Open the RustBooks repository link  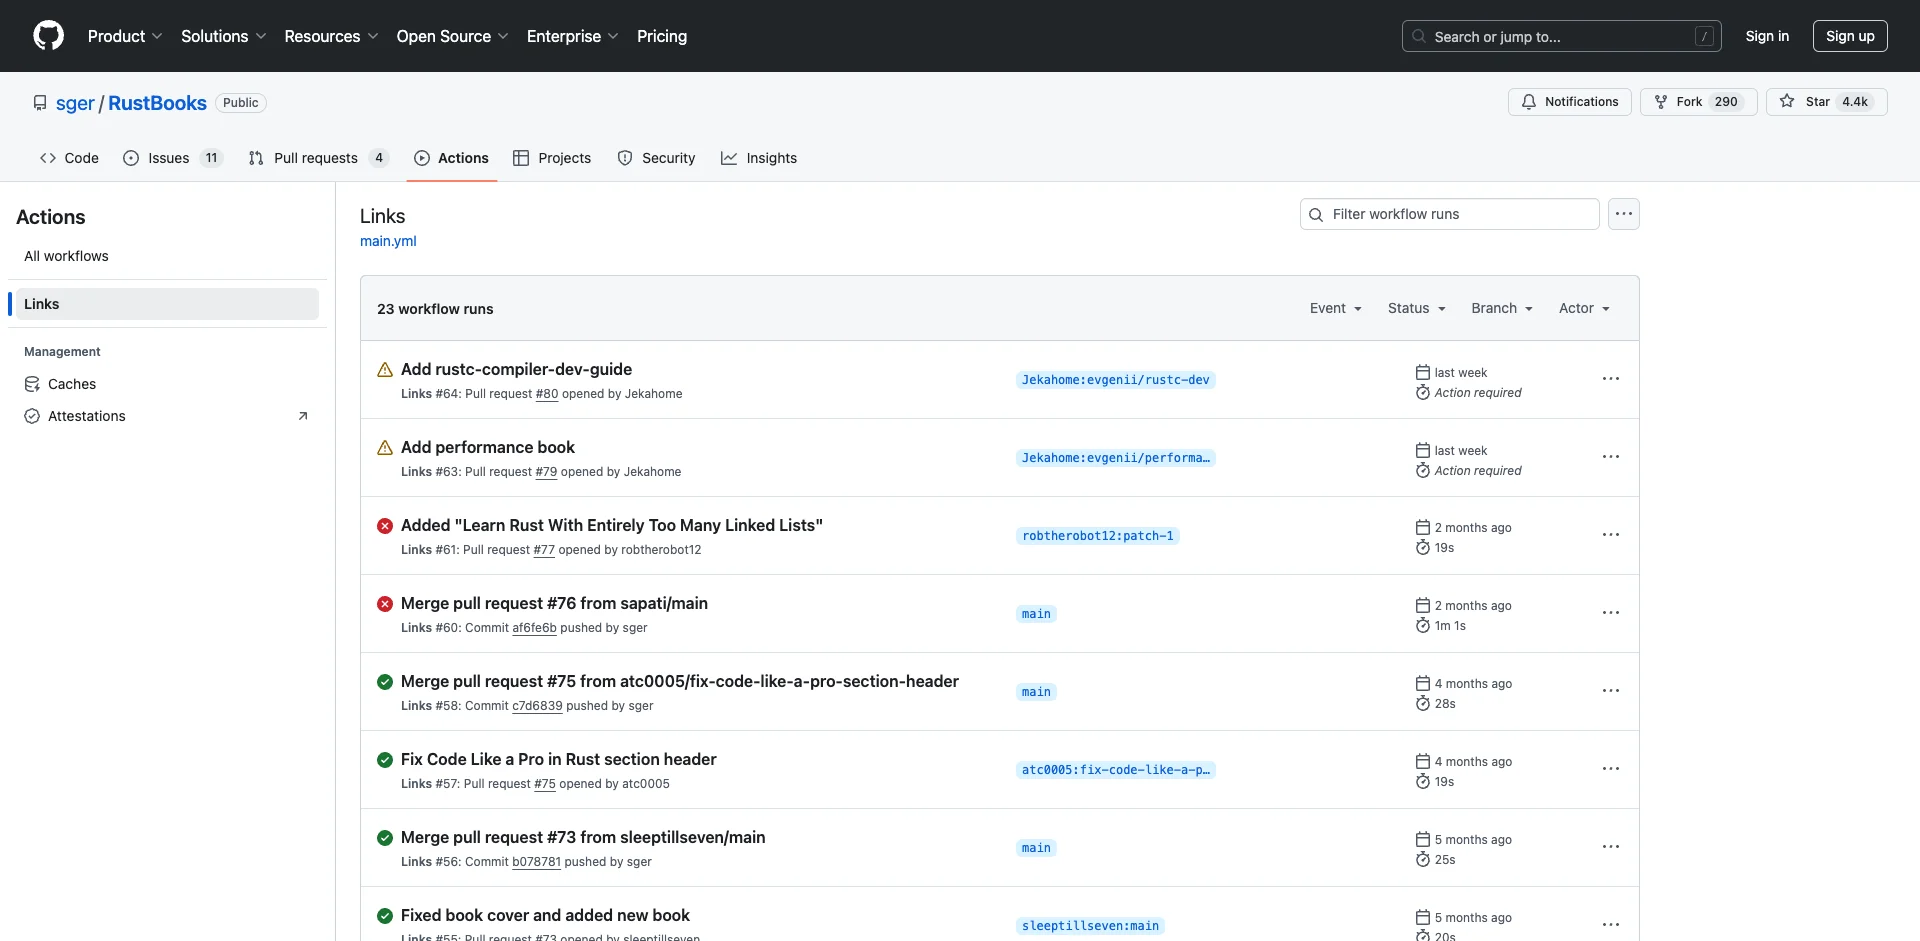pyautogui.click(x=157, y=103)
